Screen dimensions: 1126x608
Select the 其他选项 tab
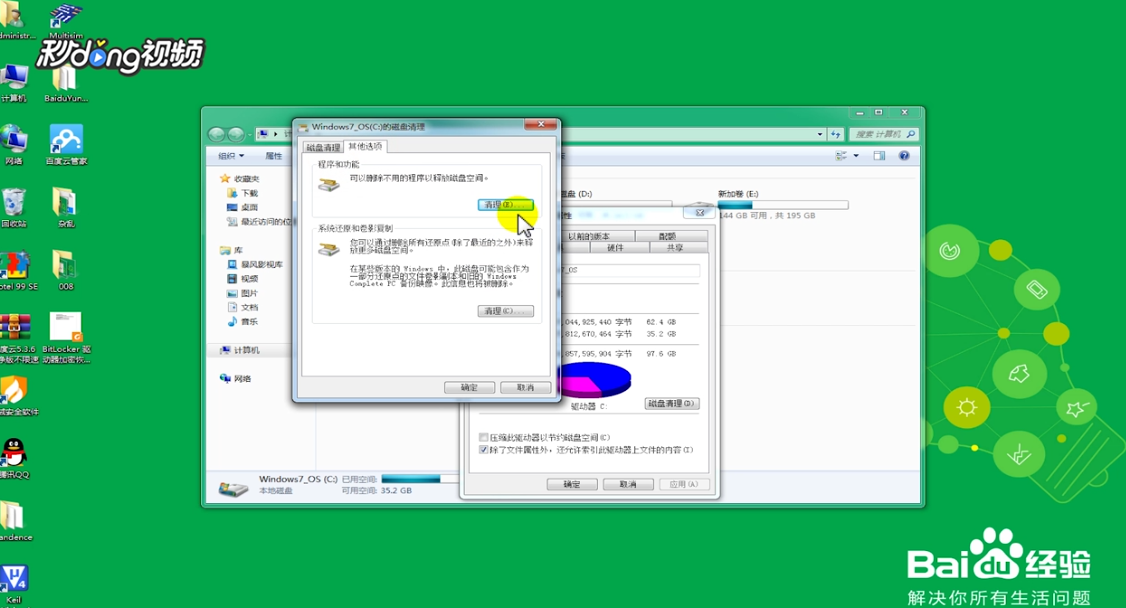coord(365,146)
